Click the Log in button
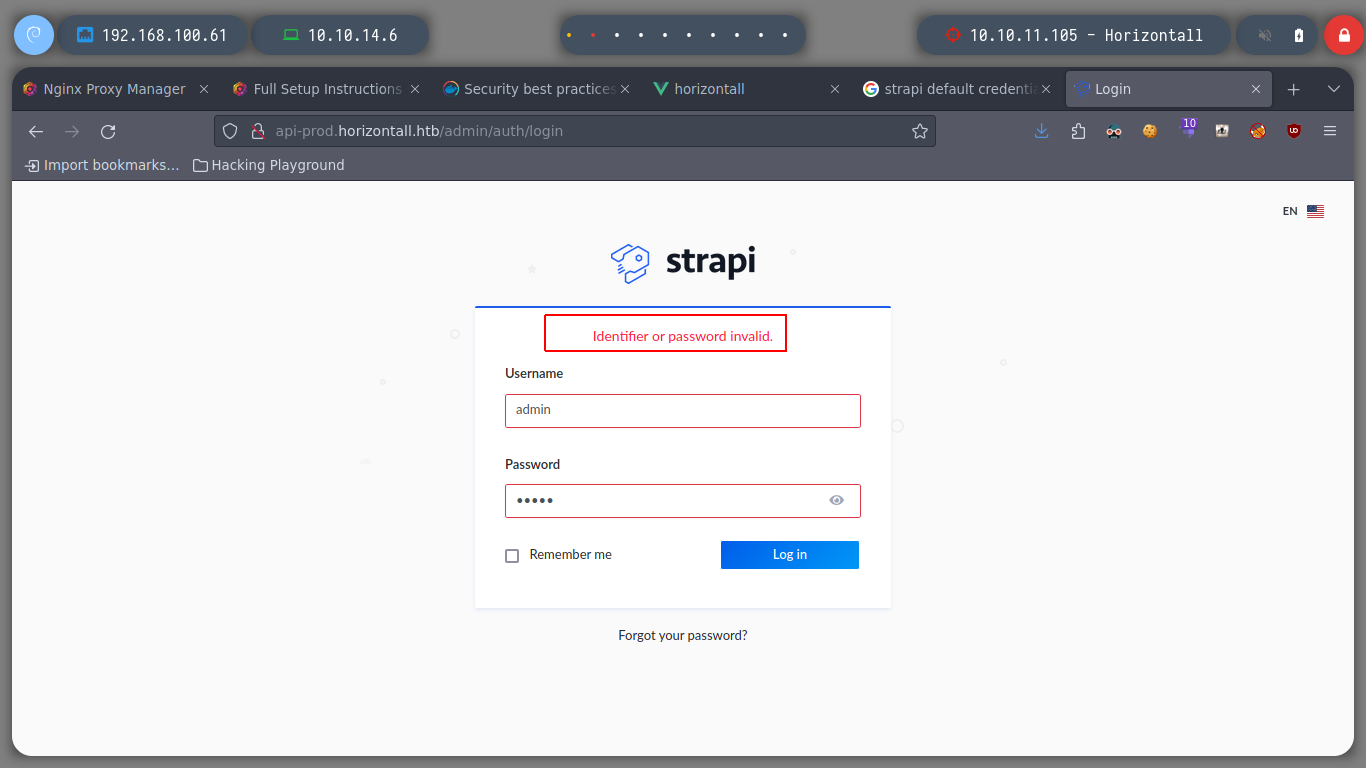This screenshot has width=1366, height=768. tap(790, 555)
